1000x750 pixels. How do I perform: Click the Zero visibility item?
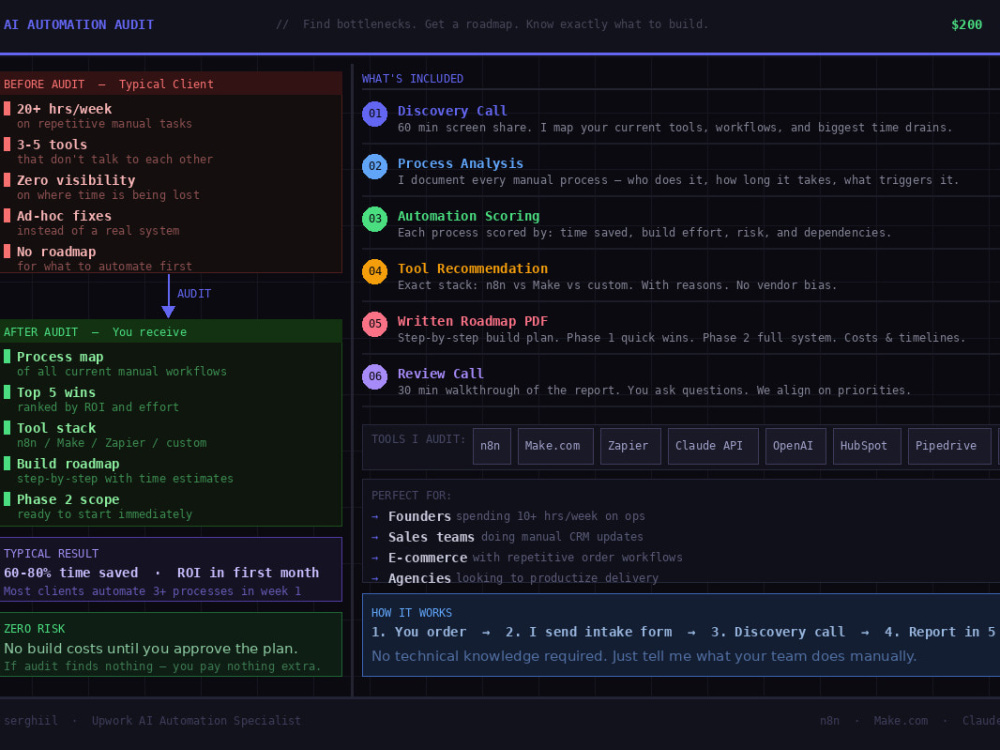tap(76, 180)
